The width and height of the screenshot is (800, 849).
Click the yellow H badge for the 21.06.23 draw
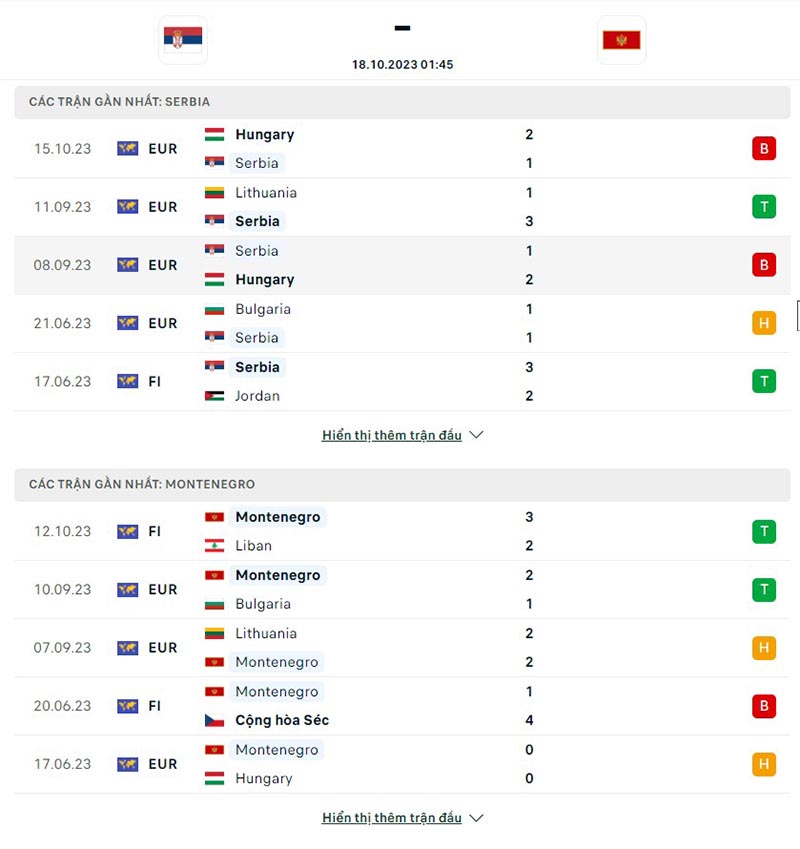(764, 323)
